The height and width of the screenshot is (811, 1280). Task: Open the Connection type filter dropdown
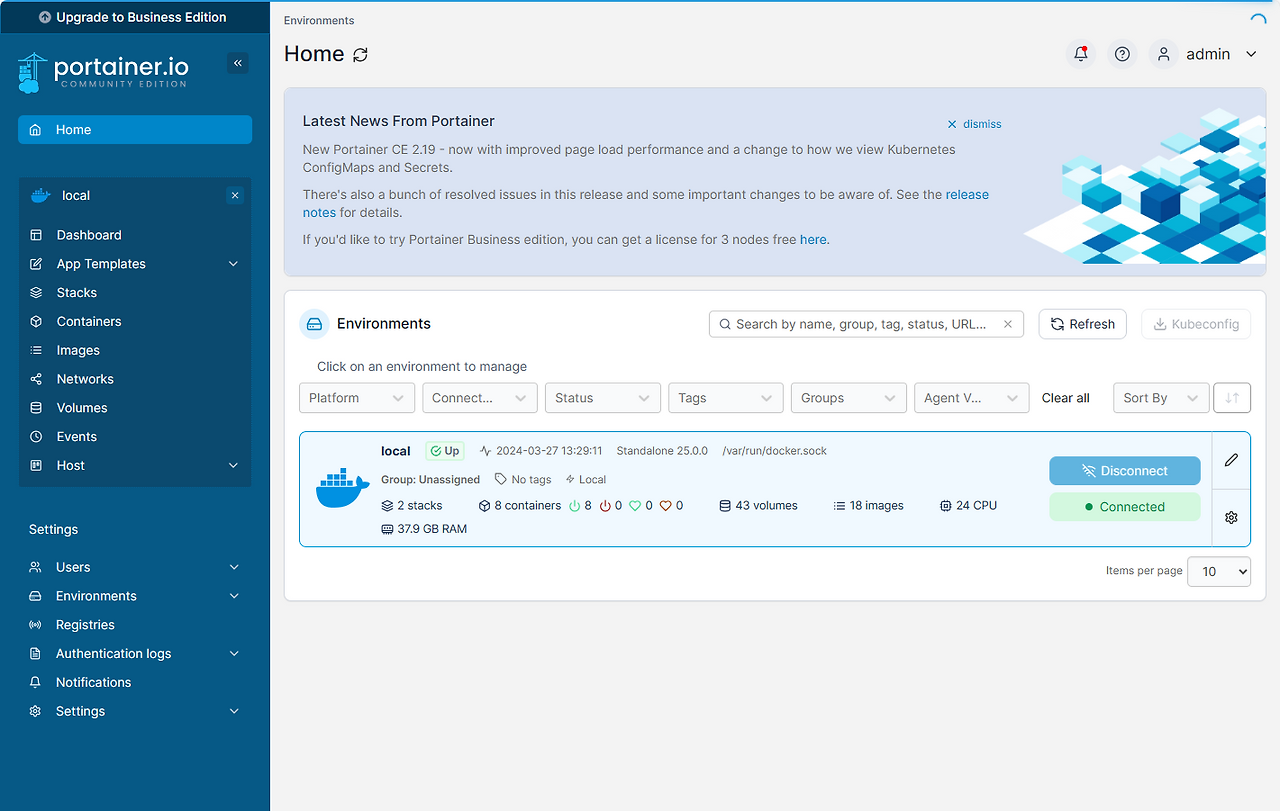pyautogui.click(x=480, y=398)
